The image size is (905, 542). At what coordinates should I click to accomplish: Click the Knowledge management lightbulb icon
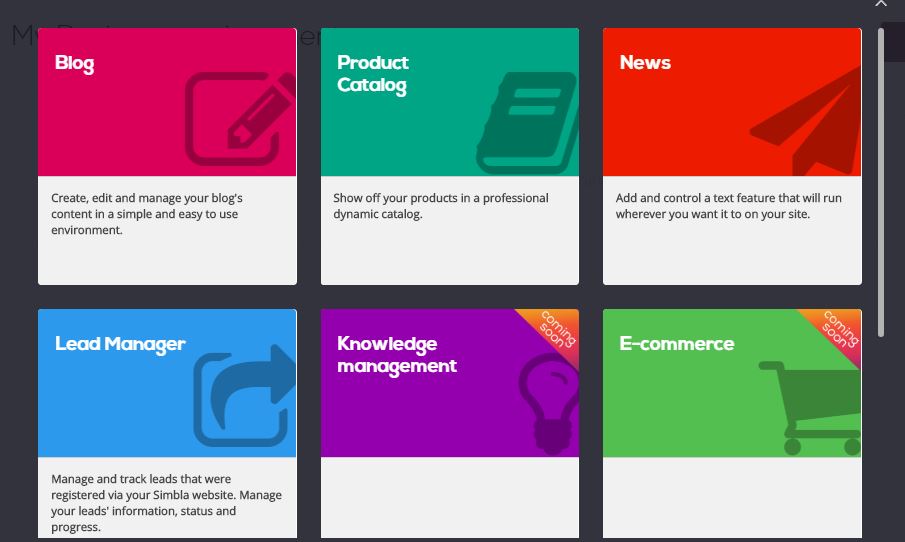[x=549, y=403]
